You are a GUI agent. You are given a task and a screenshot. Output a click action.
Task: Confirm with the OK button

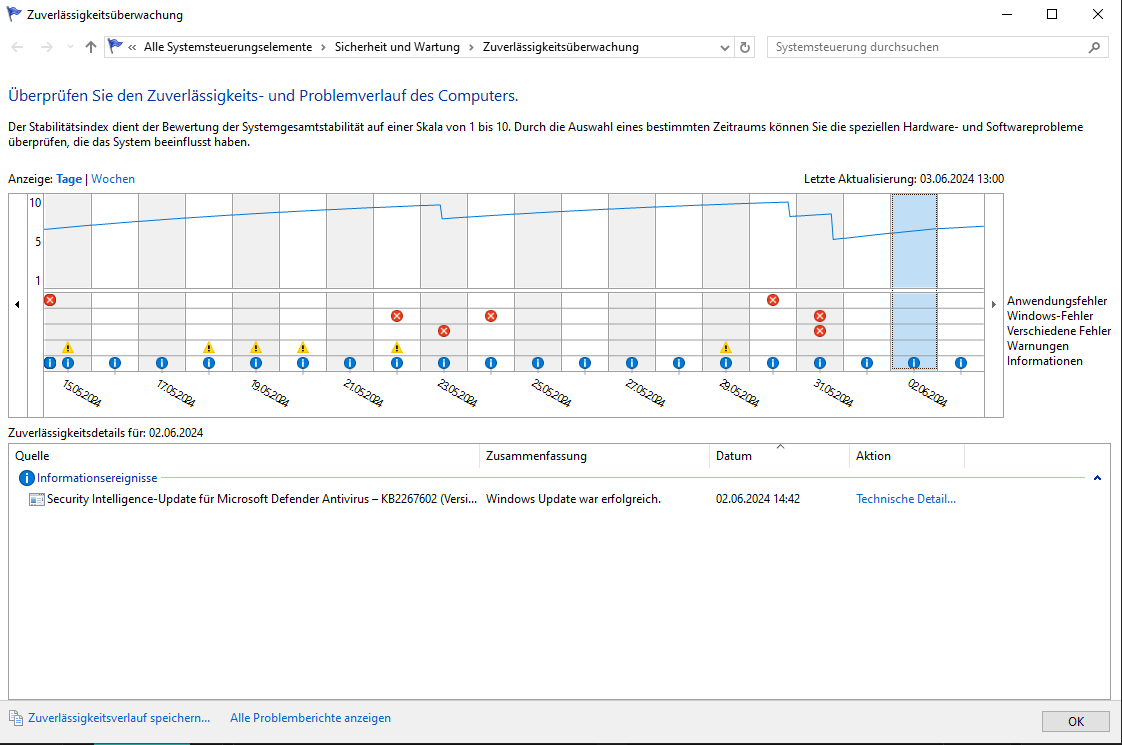tap(1075, 721)
